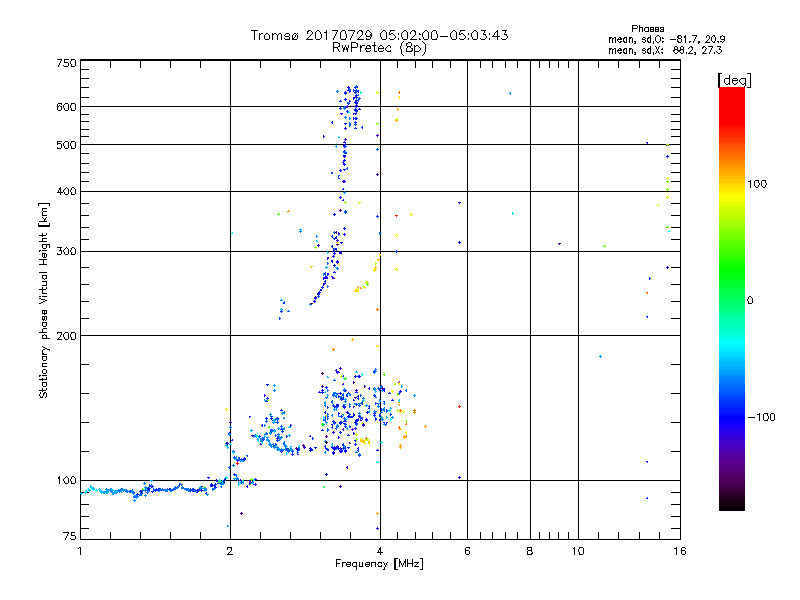Click the y-axis label 600
800x600 pixels.
coord(66,107)
